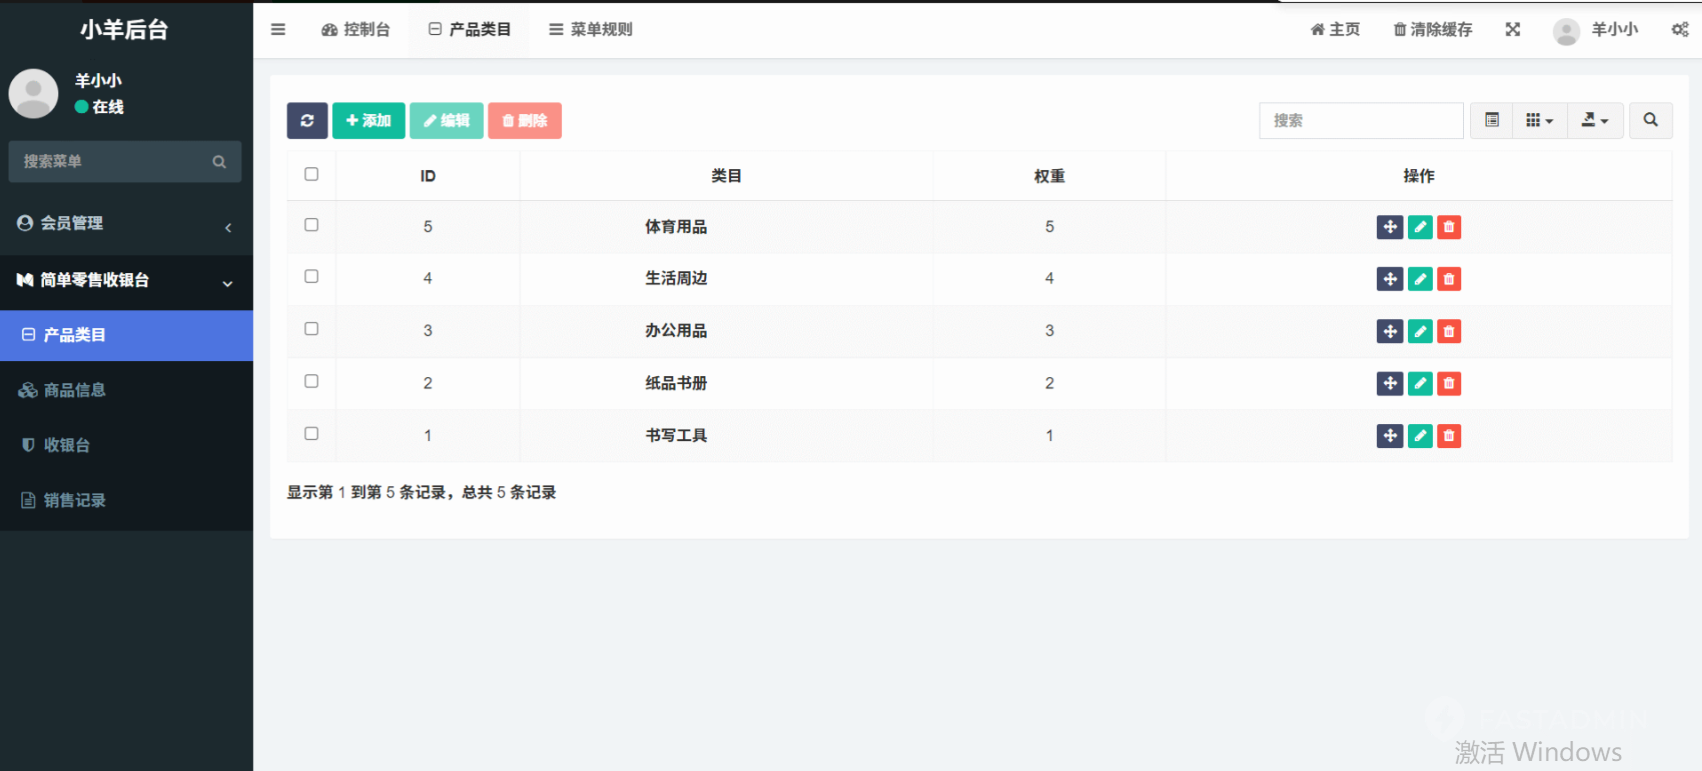
Task: Click the 编辑 toolbar button
Action: pyautogui.click(x=447, y=121)
